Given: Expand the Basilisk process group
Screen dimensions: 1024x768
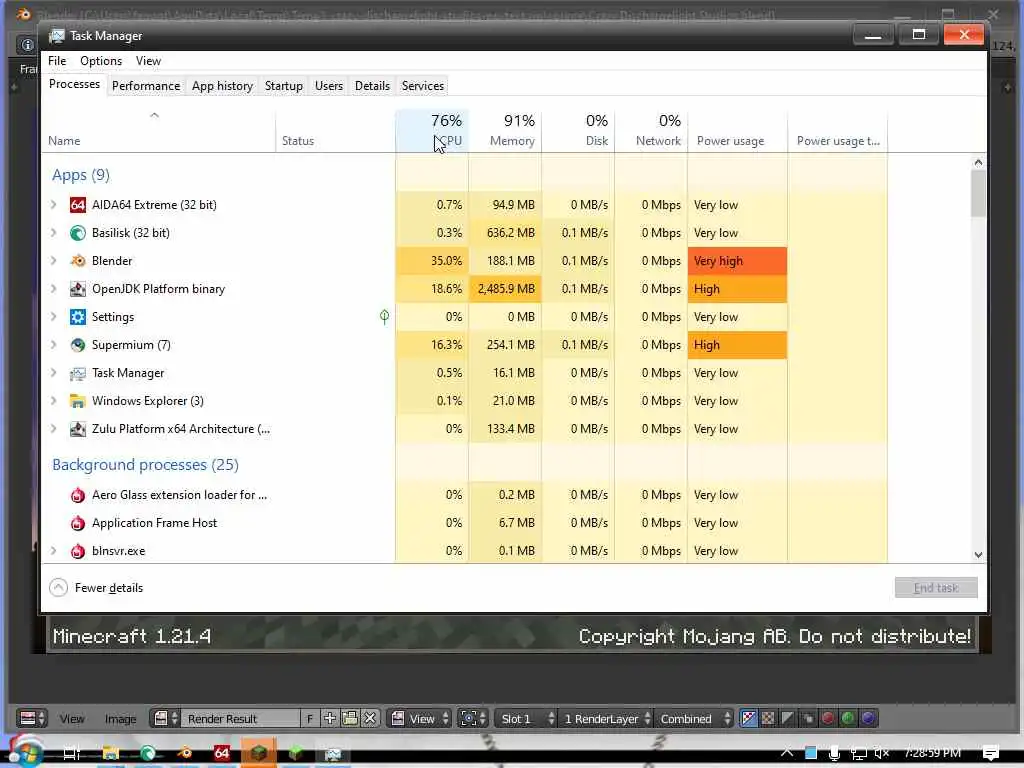Looking at the screenshot, I should point(54,233).
